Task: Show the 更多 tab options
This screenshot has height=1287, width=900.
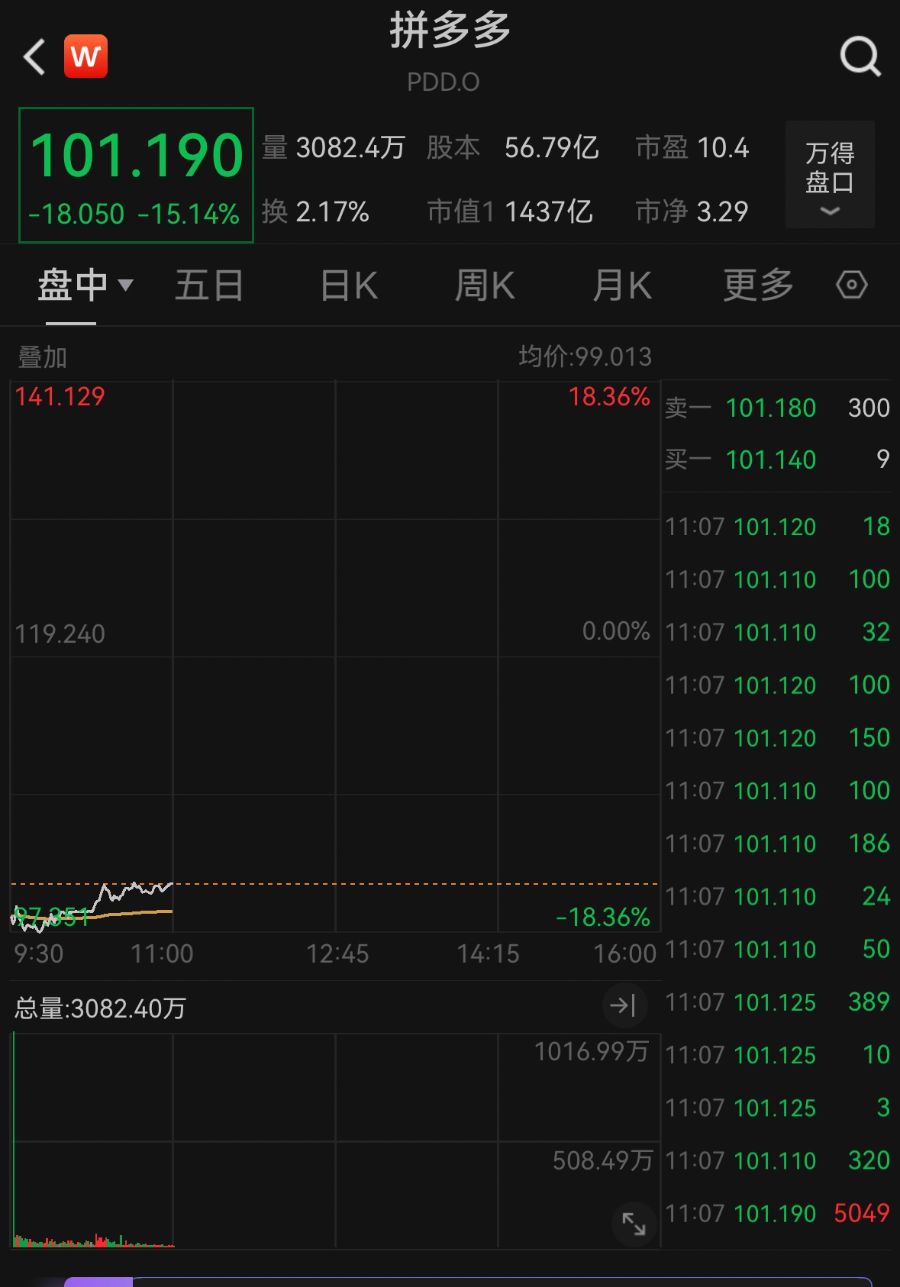Action: 758,286
